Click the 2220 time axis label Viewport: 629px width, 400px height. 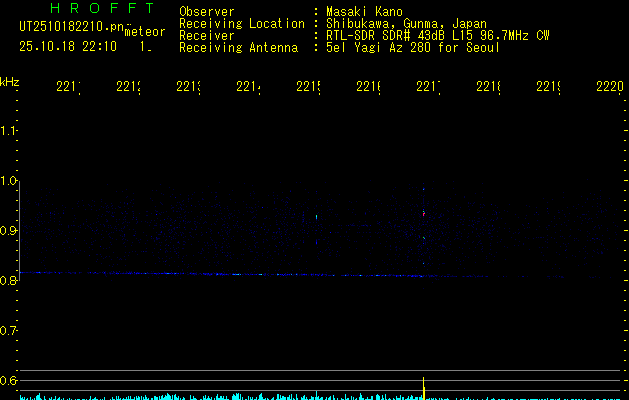tap(610, 86)
